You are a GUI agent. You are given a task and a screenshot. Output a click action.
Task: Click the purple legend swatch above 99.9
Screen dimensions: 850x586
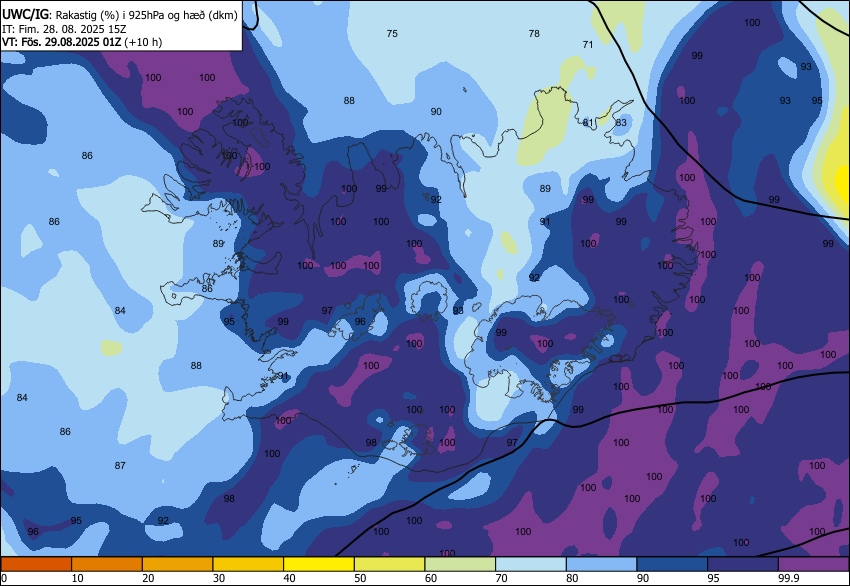pyautogui.click(x=814, y=564)
